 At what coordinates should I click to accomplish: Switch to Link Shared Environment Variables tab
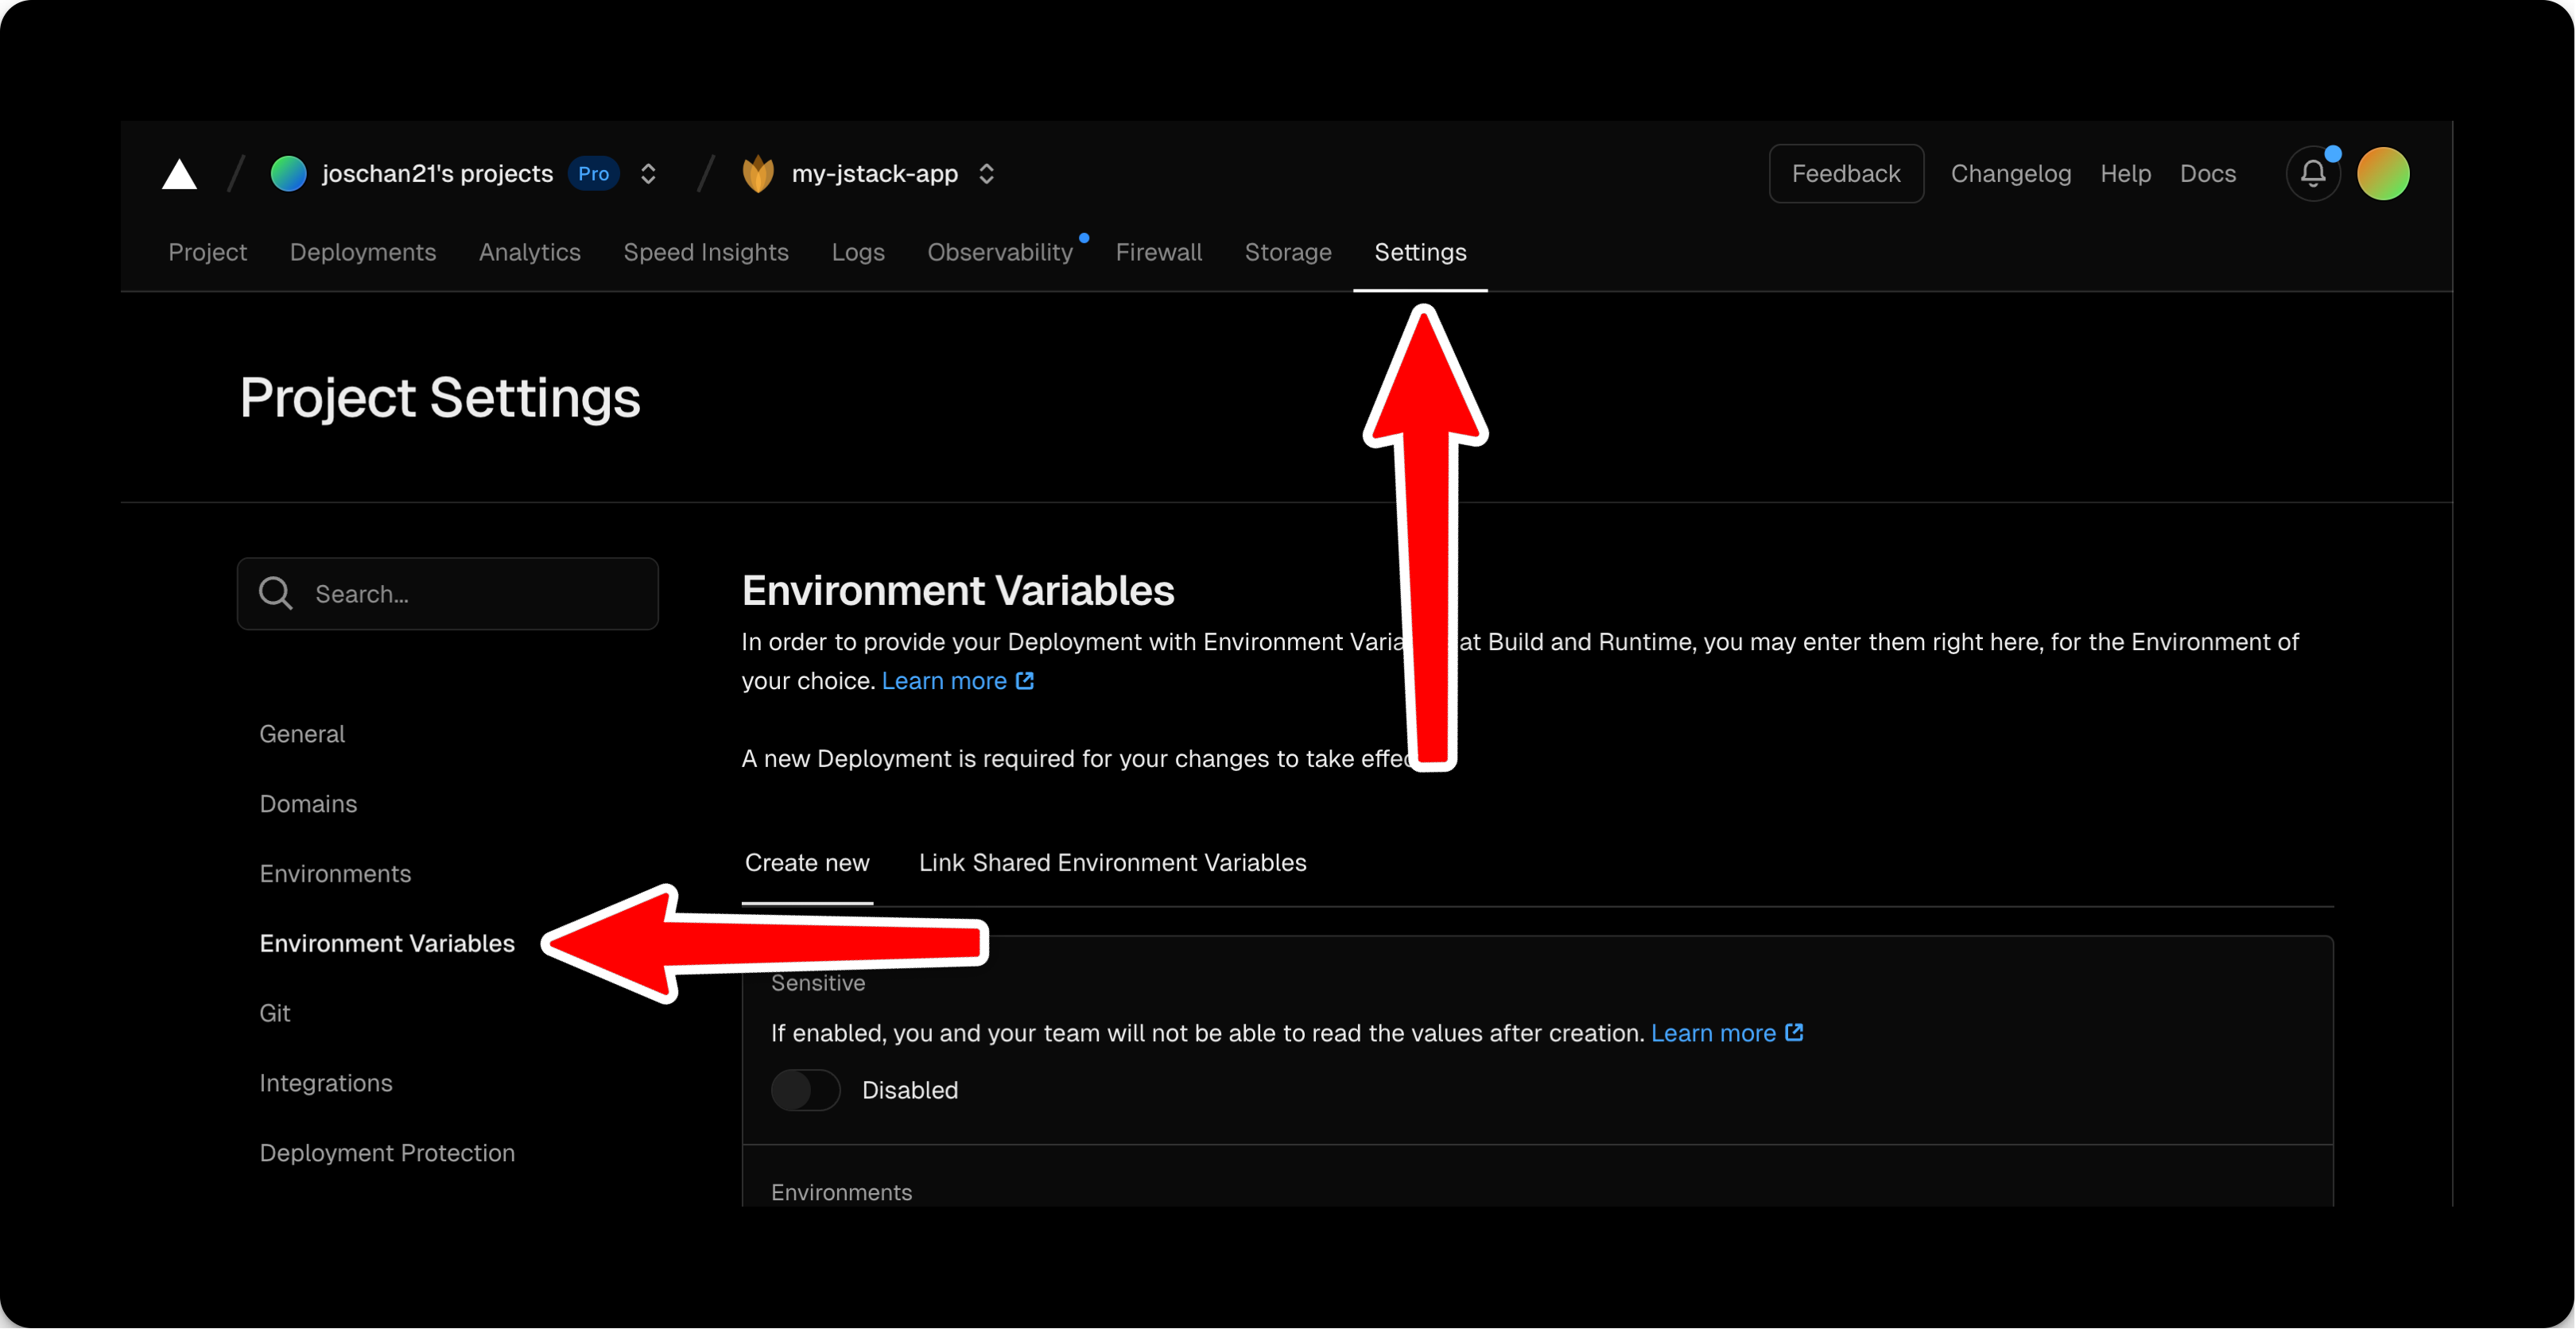[1112, 862]
